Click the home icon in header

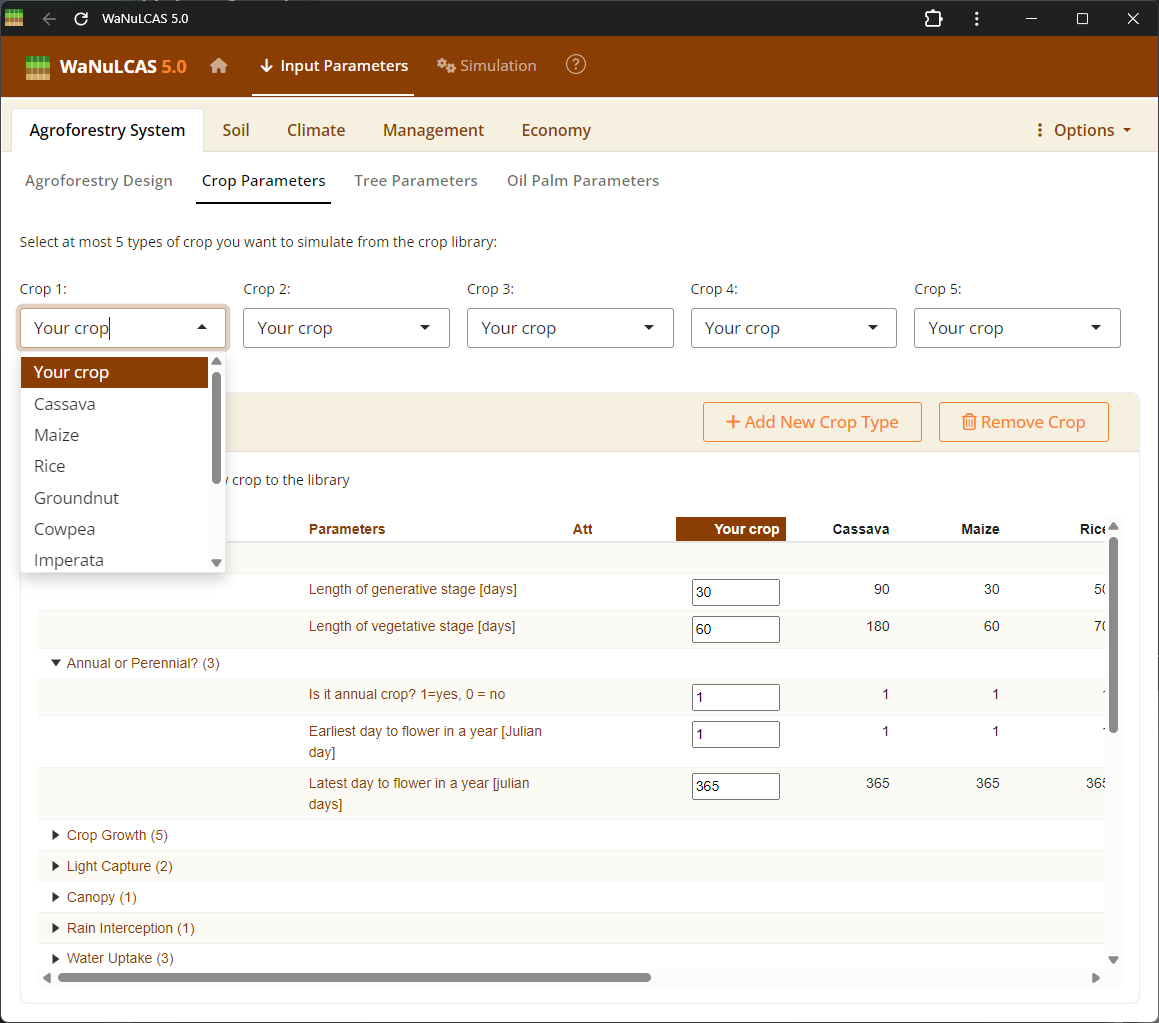[219, 66]
